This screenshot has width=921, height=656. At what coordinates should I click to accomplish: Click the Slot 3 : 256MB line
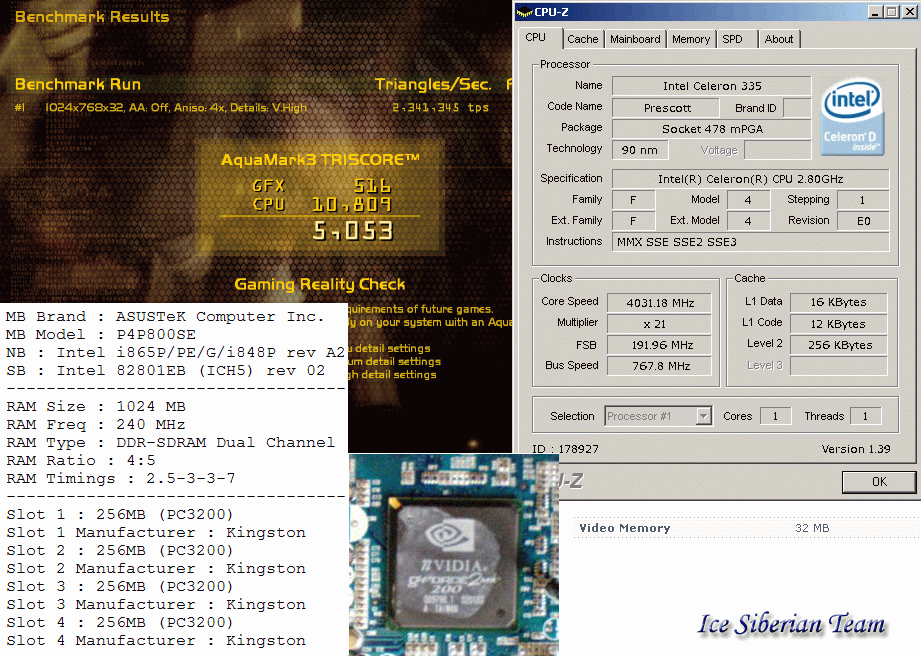120,587
